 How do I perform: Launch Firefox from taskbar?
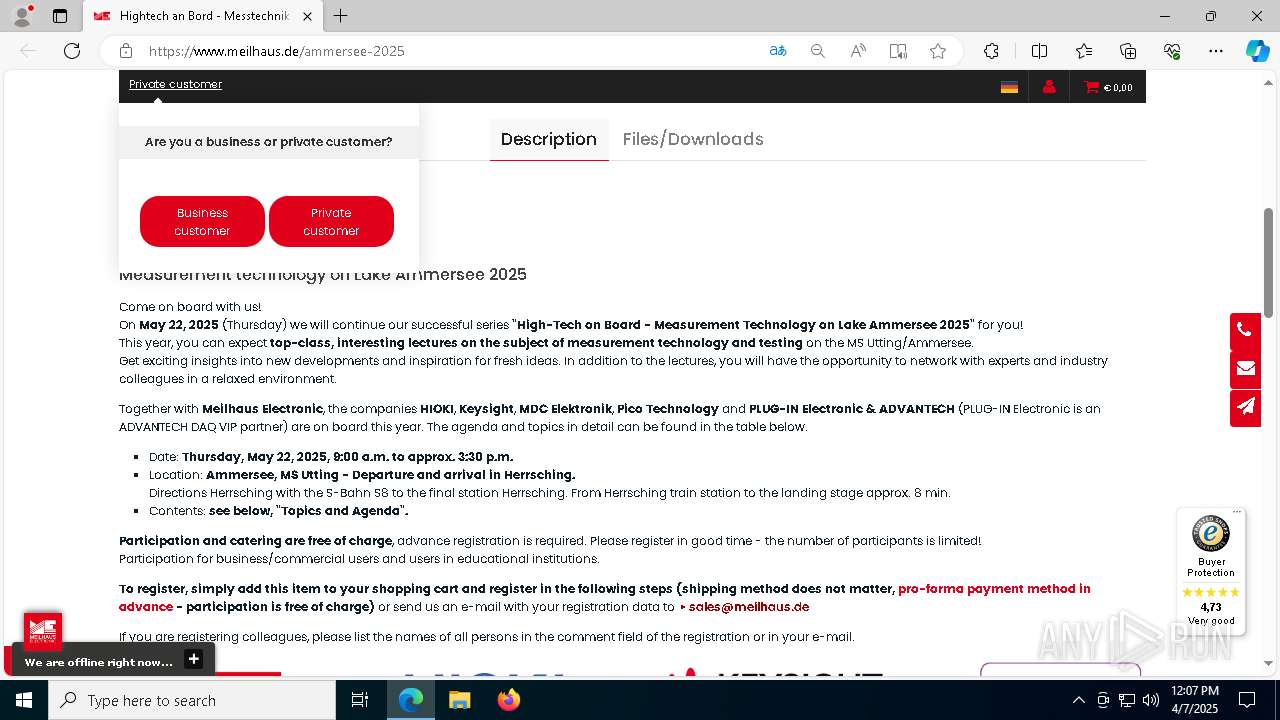[x=508, y=700]
